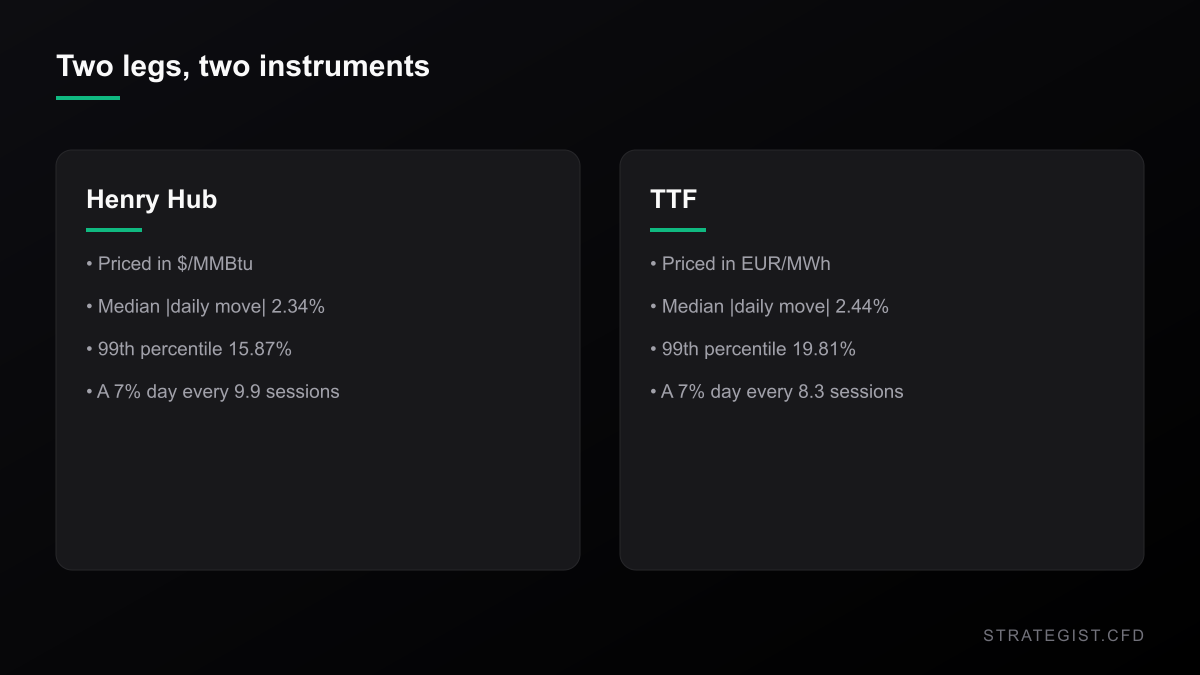Screen dimensions: 1200x675
Task: Click the dark gap between the two cards
Action: pos(600,360)
